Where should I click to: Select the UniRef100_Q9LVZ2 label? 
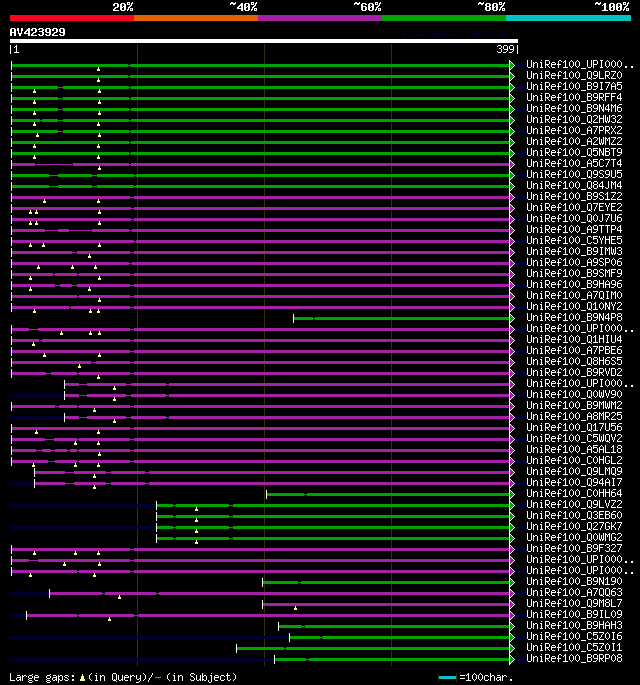pos(574,504)
